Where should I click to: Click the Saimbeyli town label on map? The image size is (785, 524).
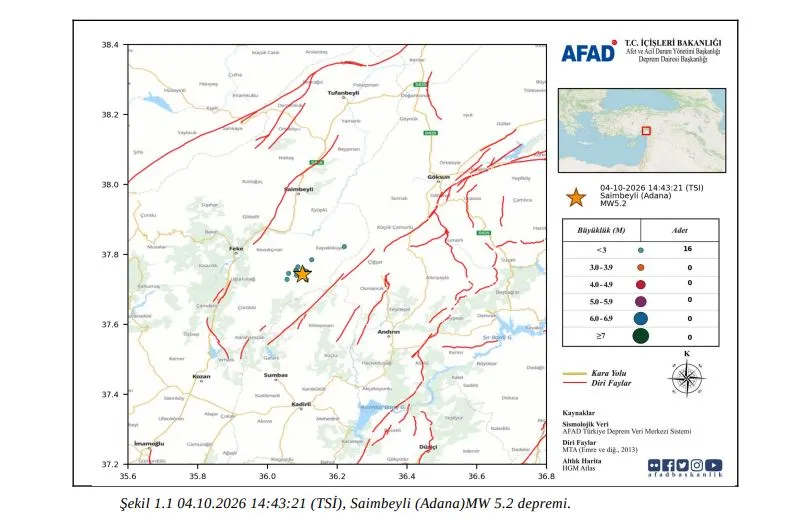pos(299,189)
